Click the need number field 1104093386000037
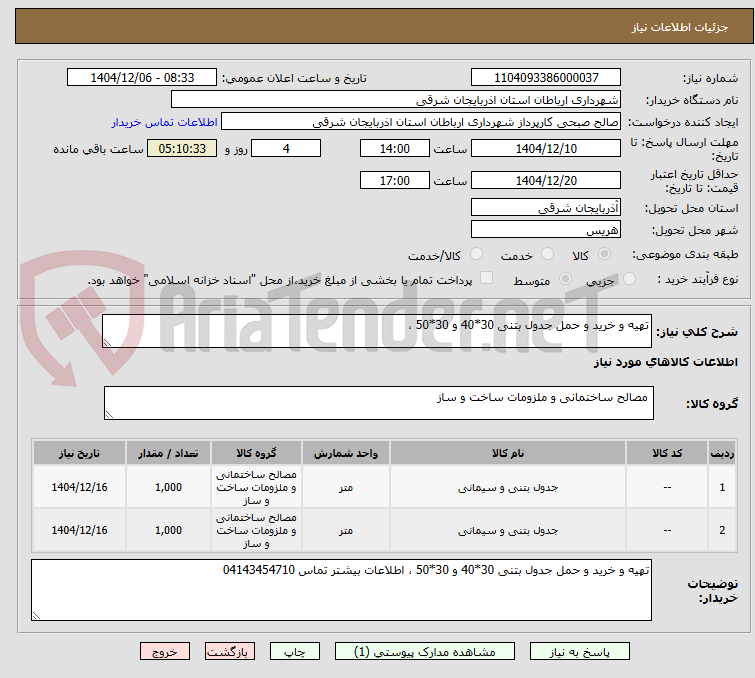This screenshot has width=755, height=678. tap(546, 78)
